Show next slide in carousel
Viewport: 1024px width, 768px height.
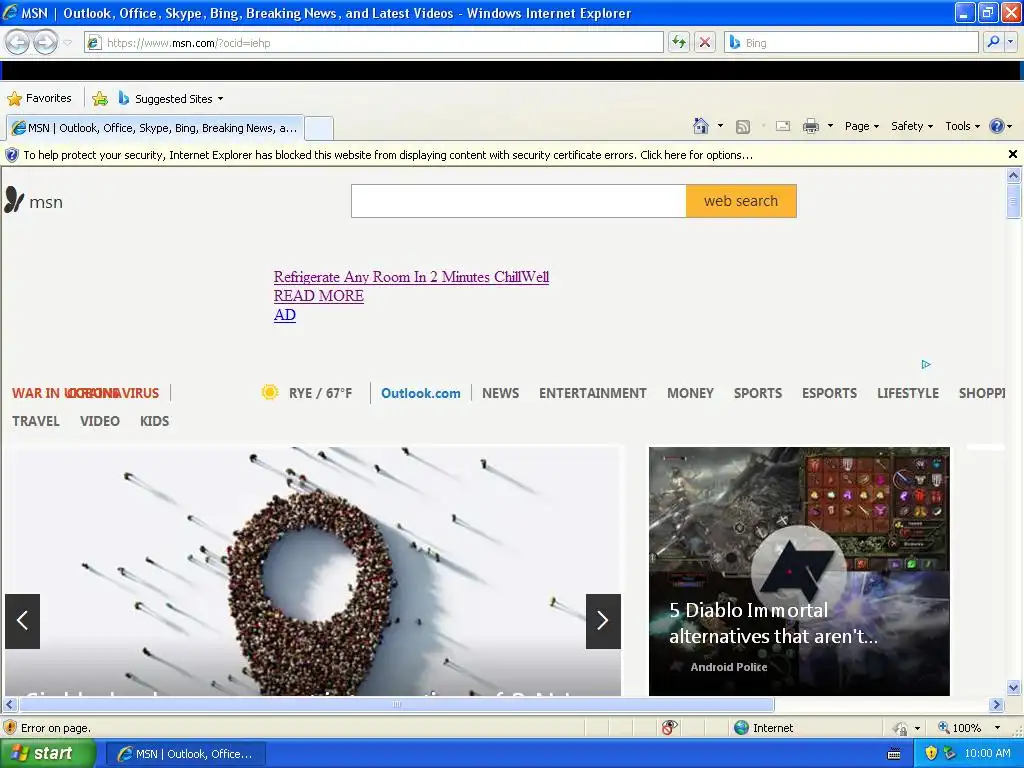[x=603, y=621]
